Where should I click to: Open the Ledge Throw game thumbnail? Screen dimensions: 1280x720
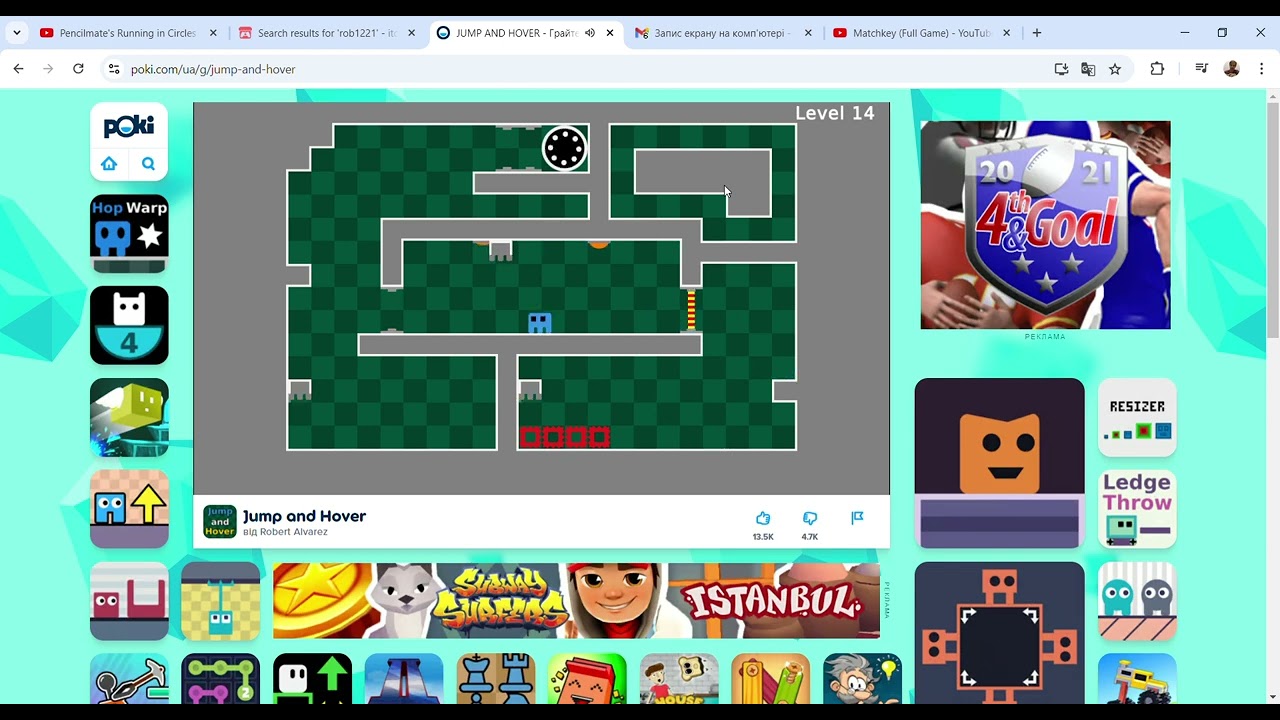click(1137, 509)
